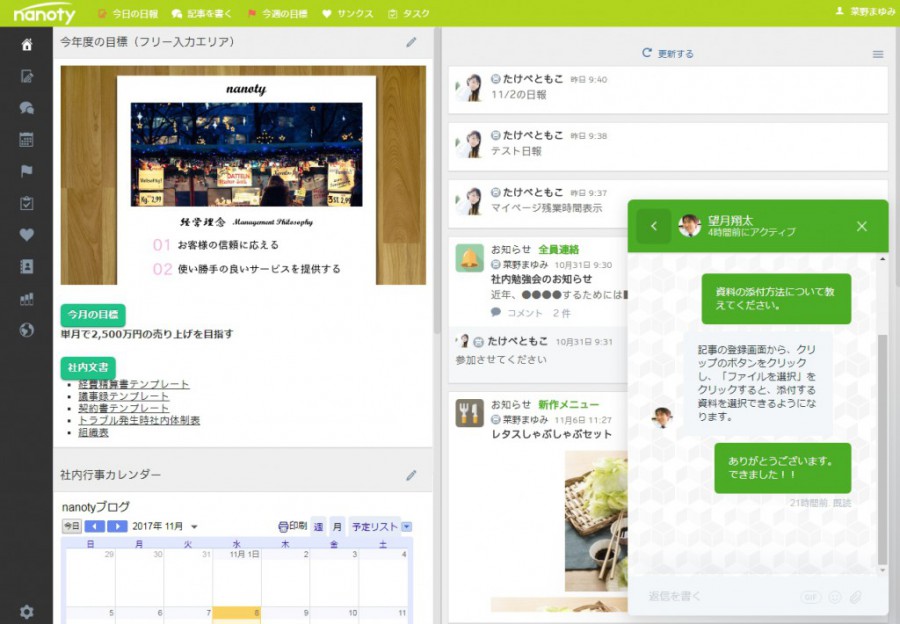900x624 pixels.
Task: Click the 今月の目標 label
Action: [x=93, y=315]
